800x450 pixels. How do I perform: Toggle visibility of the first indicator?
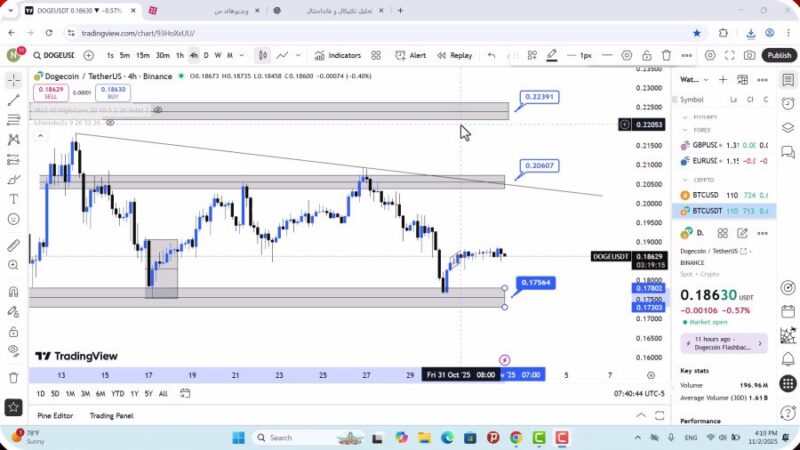(158, 110)
